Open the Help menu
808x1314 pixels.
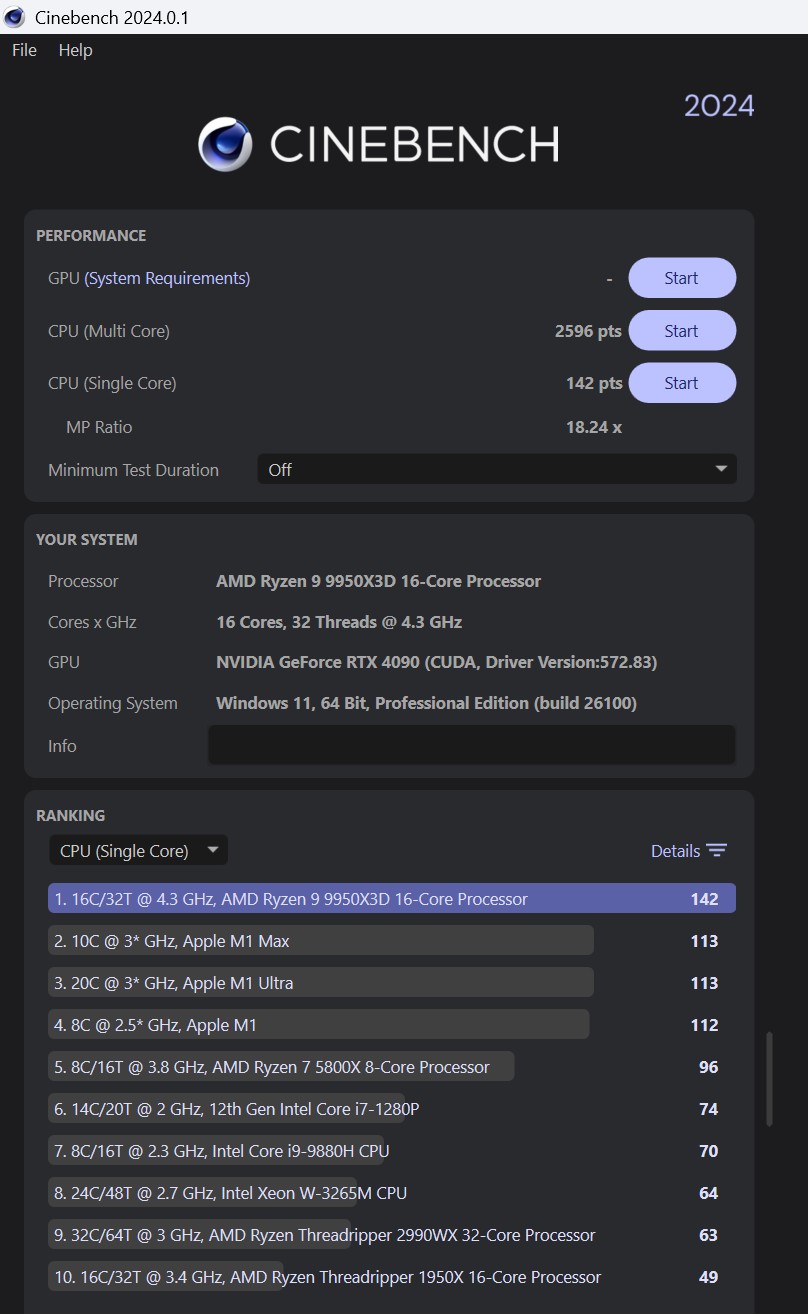(75, 50)
